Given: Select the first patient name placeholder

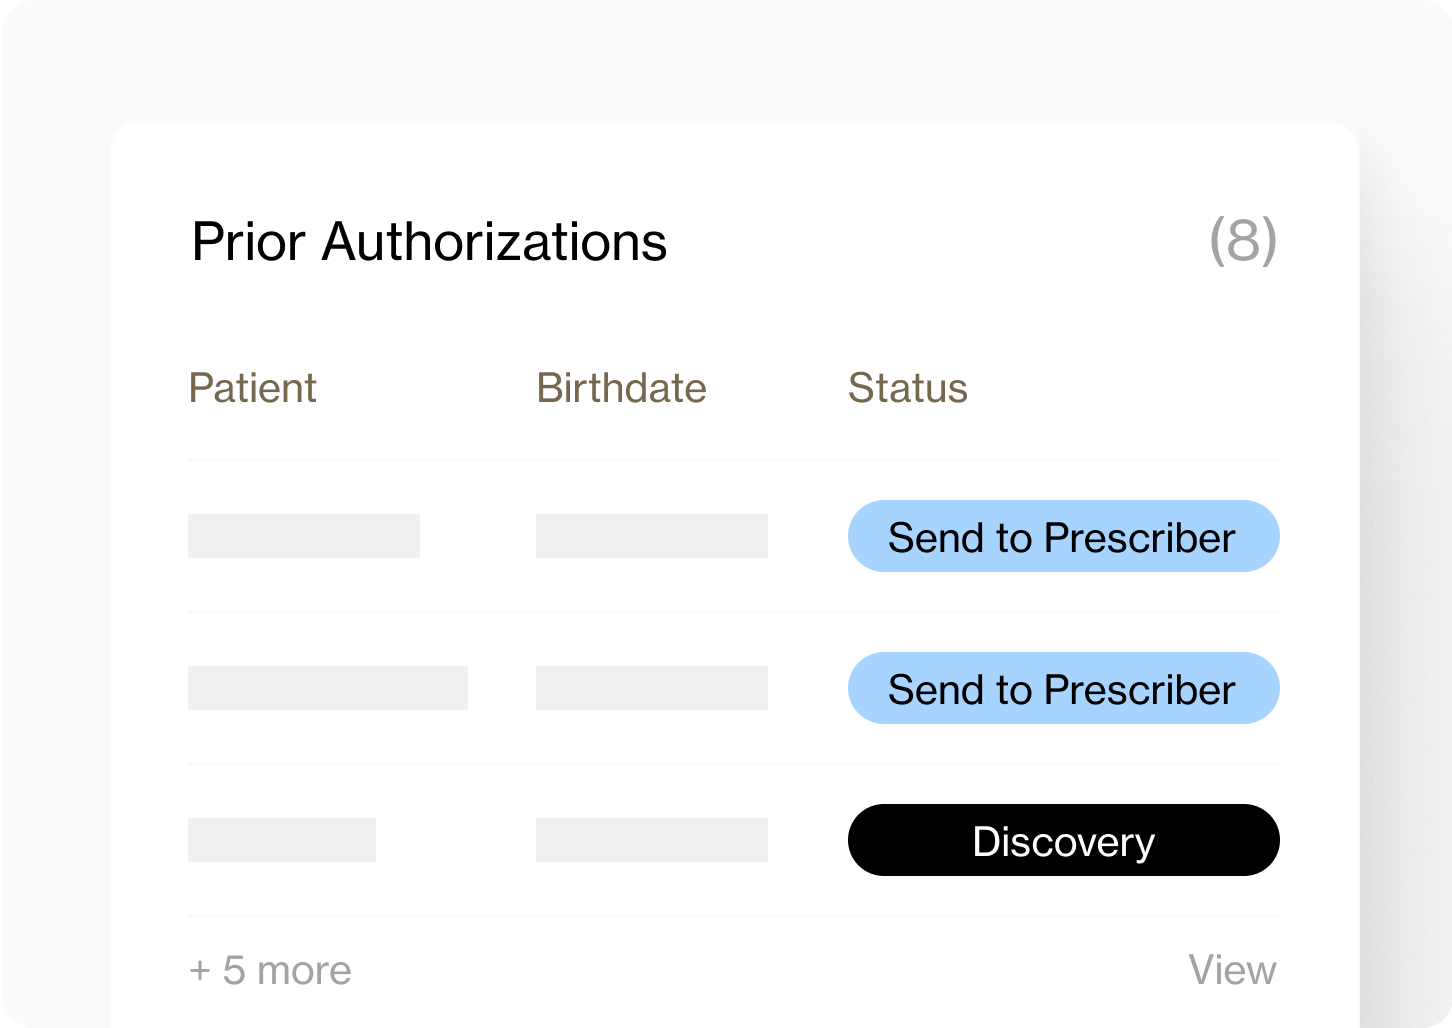Looking at the screenshot, I should click(303, 536).
